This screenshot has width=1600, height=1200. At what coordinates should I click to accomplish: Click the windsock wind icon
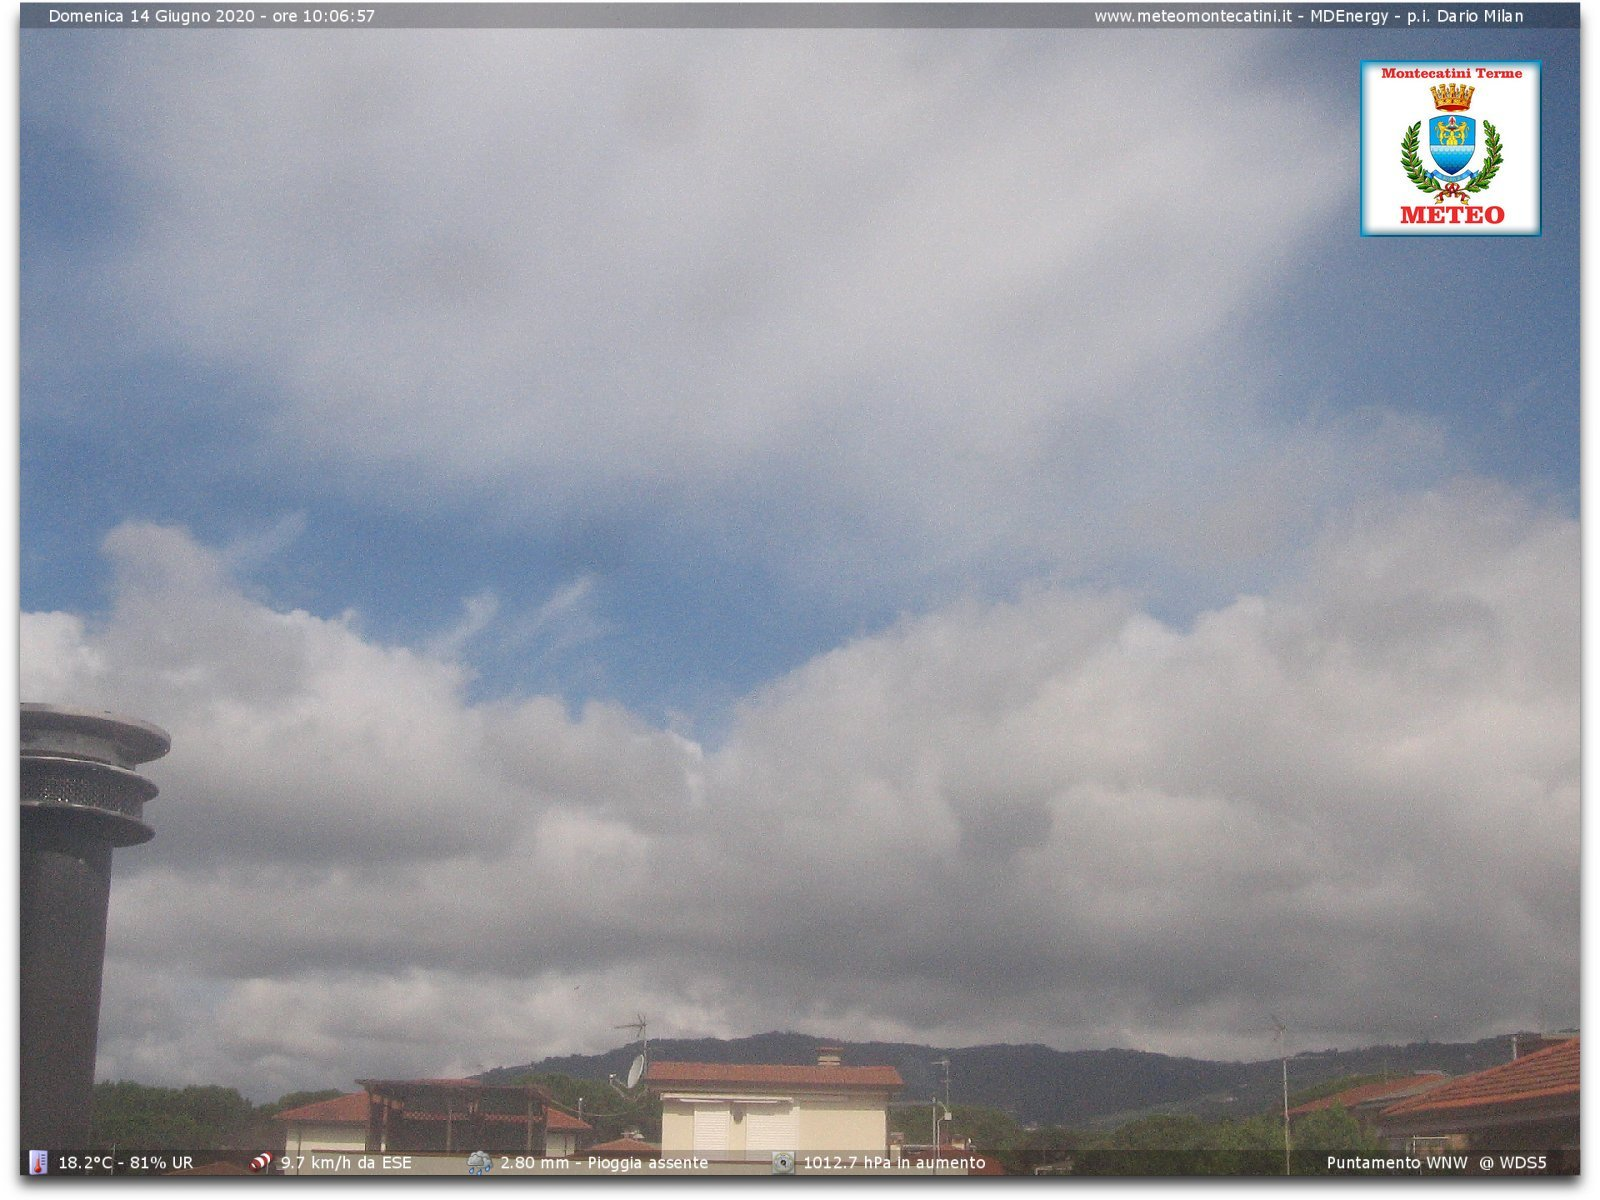261,1162
